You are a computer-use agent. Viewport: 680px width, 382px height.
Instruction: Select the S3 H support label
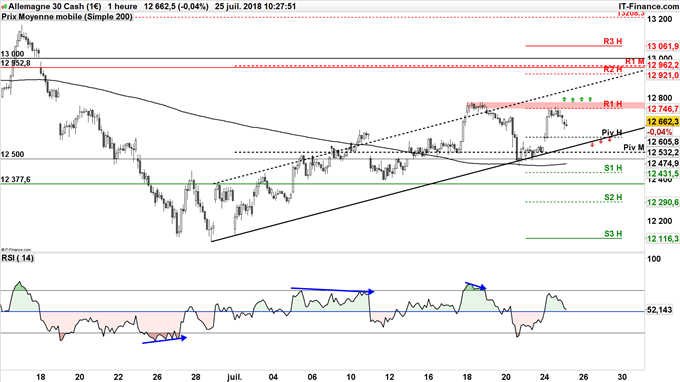613,234
